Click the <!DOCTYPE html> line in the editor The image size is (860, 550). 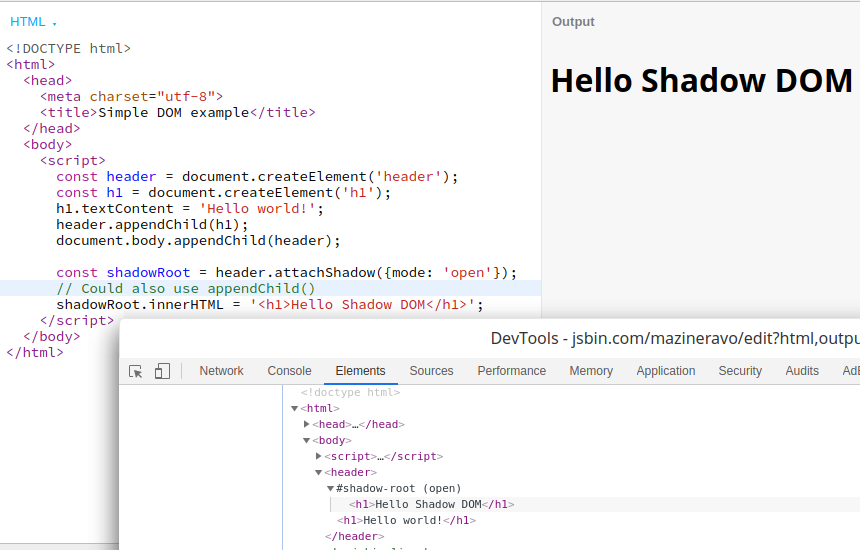tap(69, 48)
